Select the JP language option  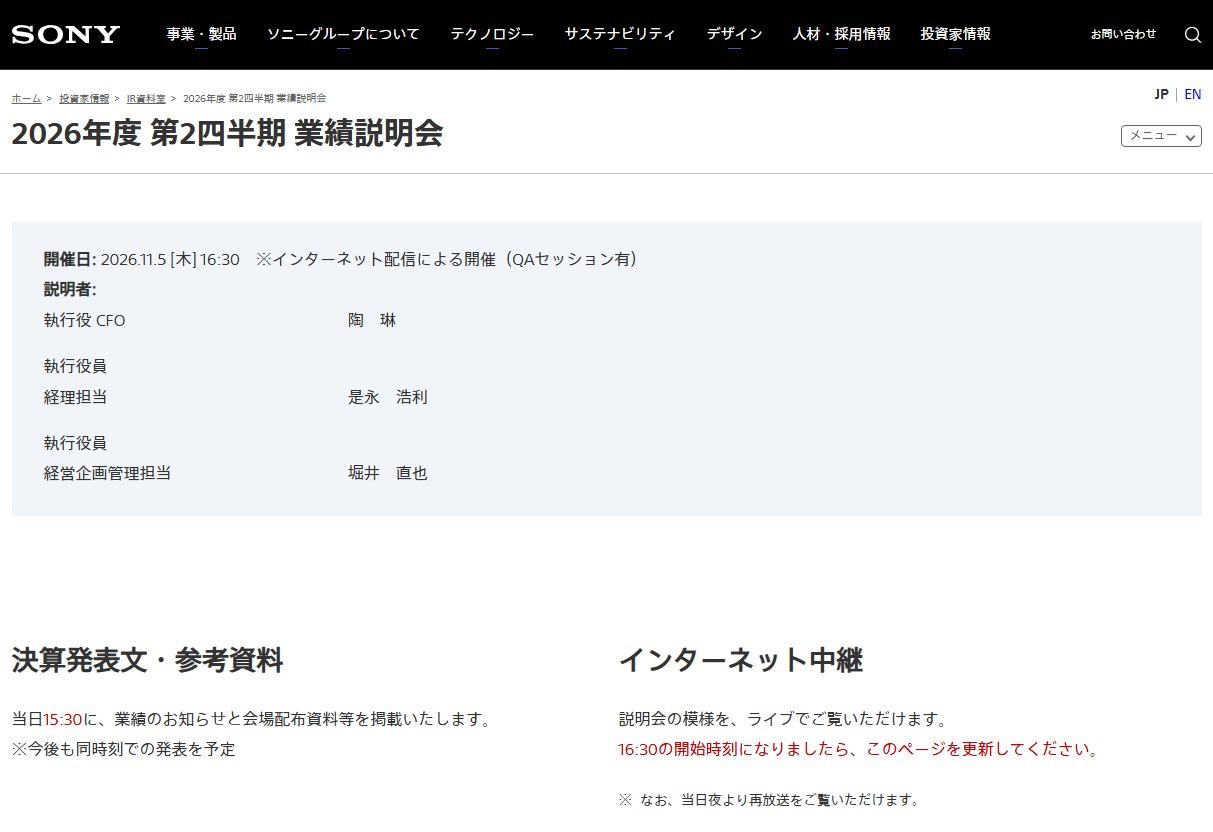[1161, 94]
